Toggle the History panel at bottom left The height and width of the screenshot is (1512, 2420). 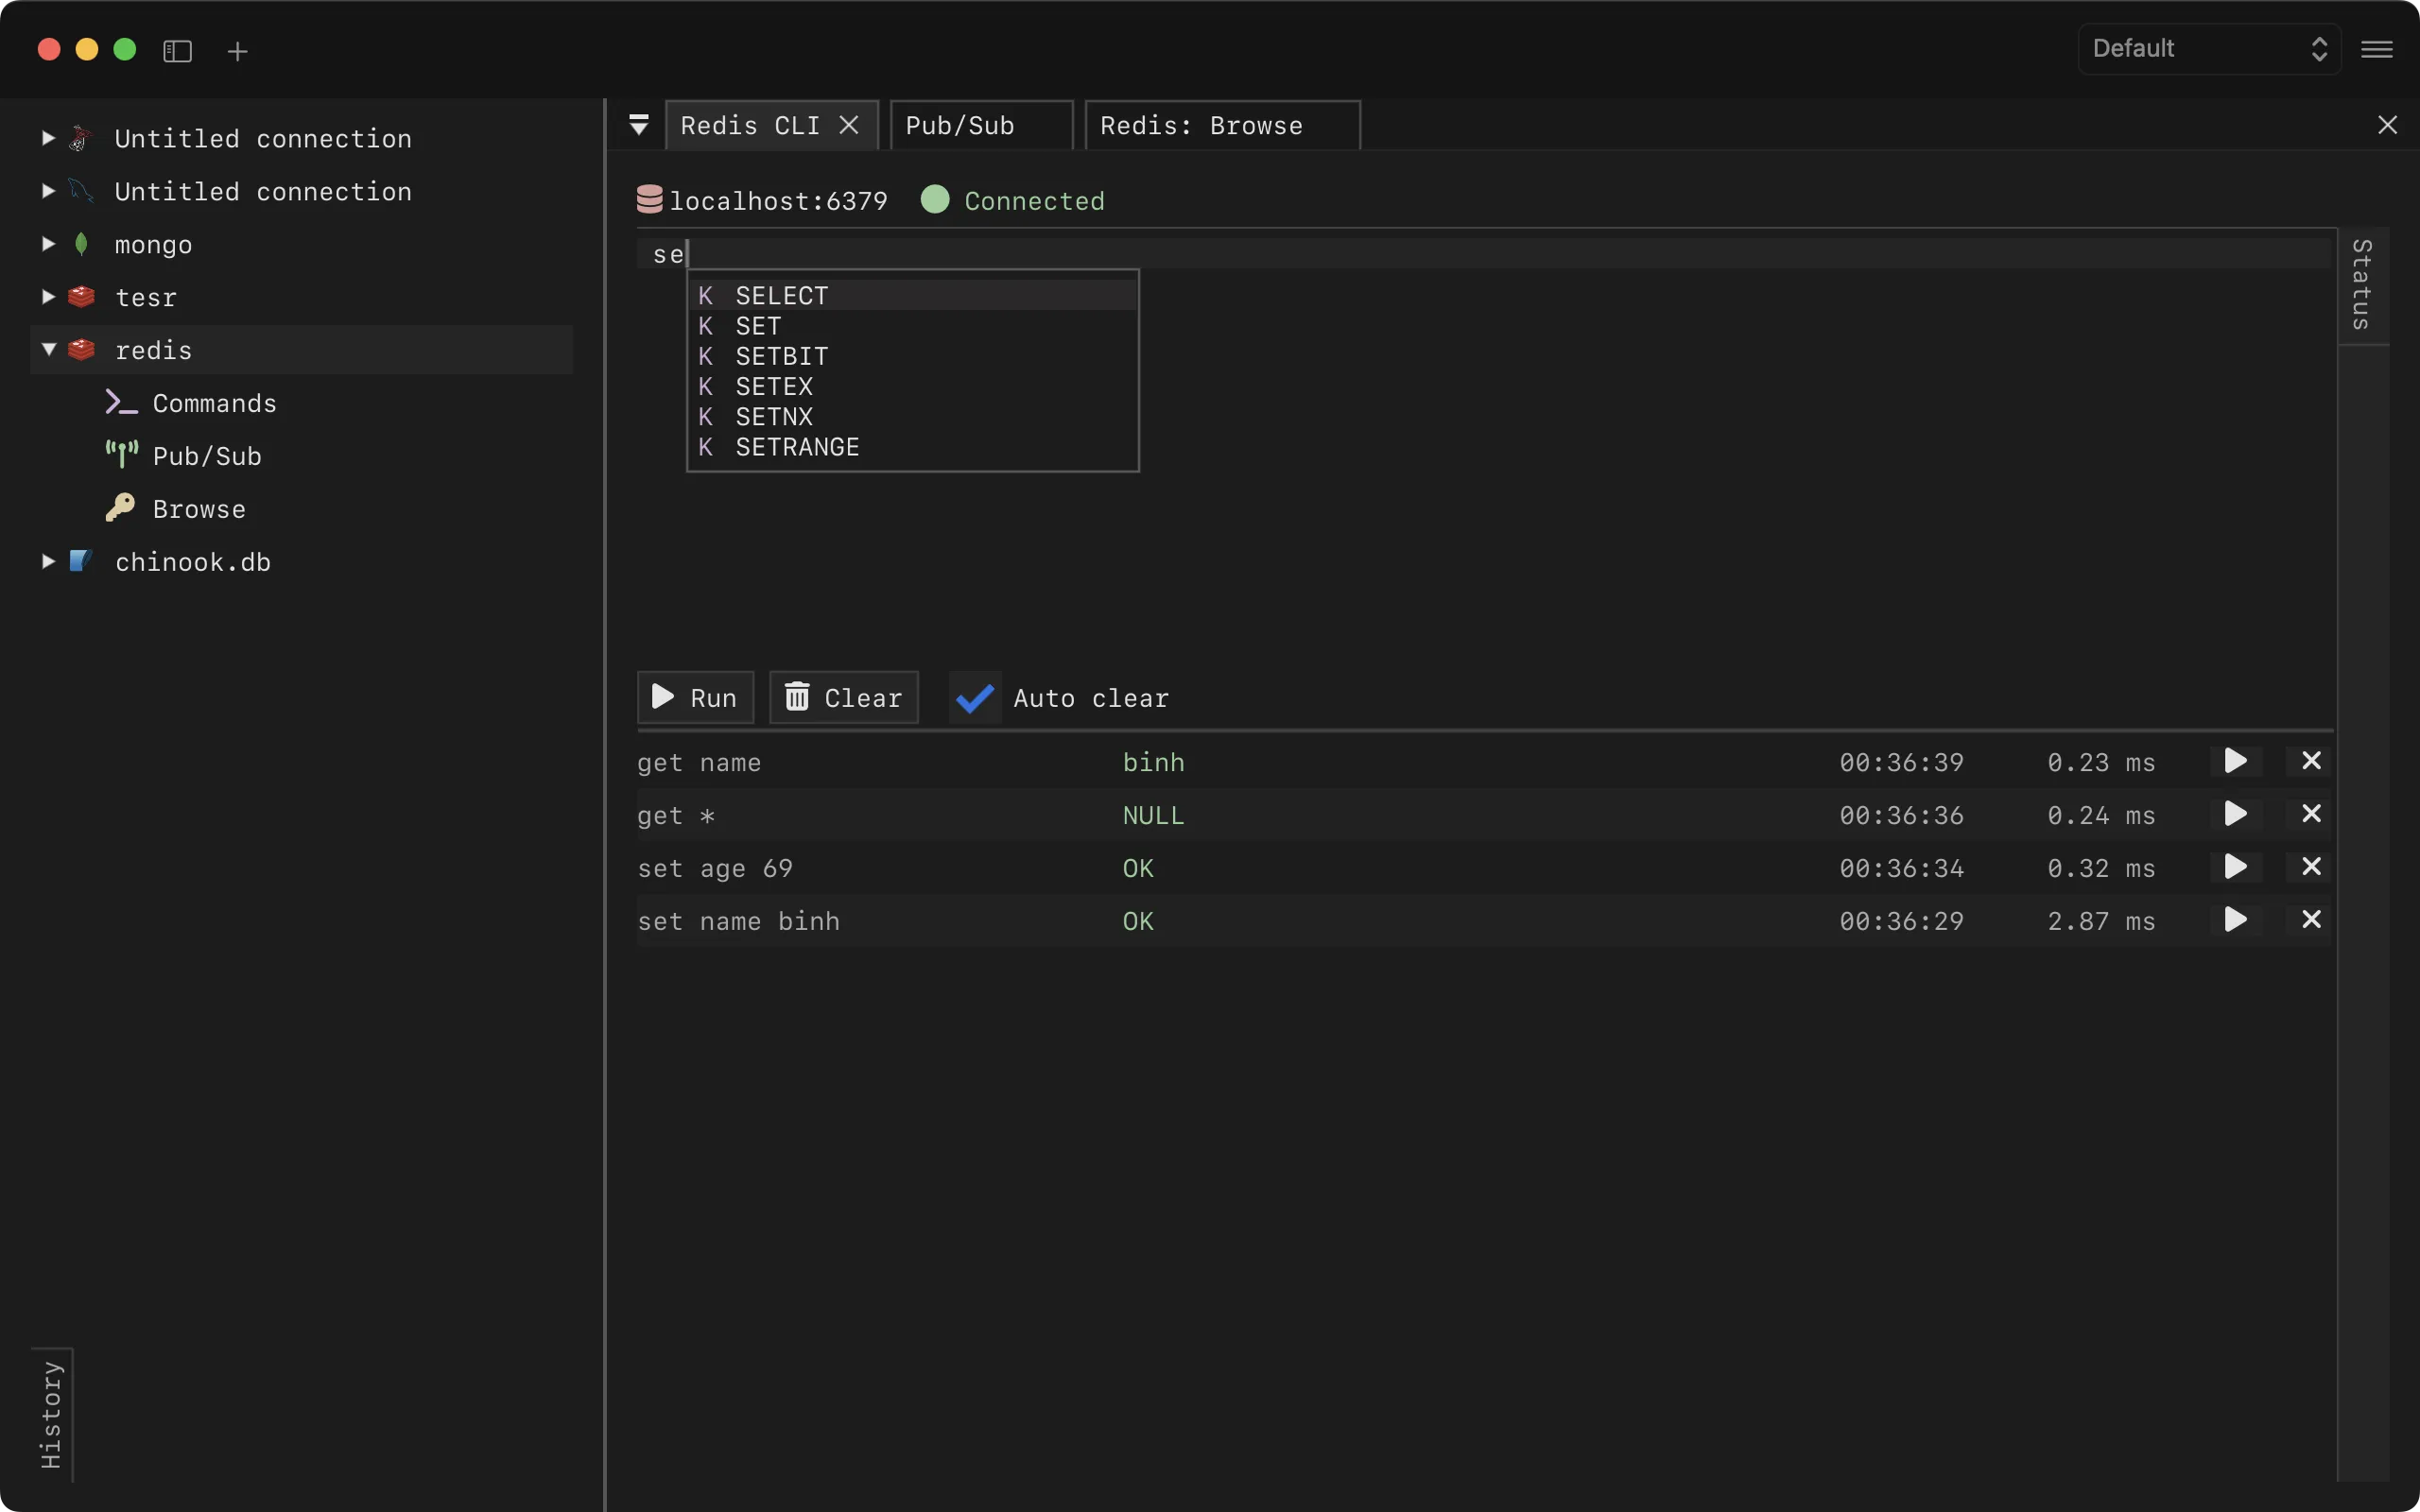click(x=51, y=1414)
